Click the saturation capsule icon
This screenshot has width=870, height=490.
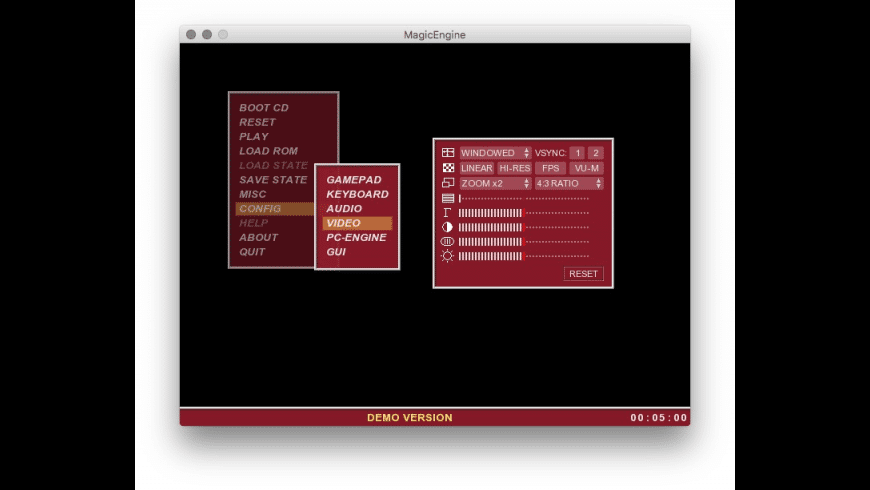coord(447,241)
